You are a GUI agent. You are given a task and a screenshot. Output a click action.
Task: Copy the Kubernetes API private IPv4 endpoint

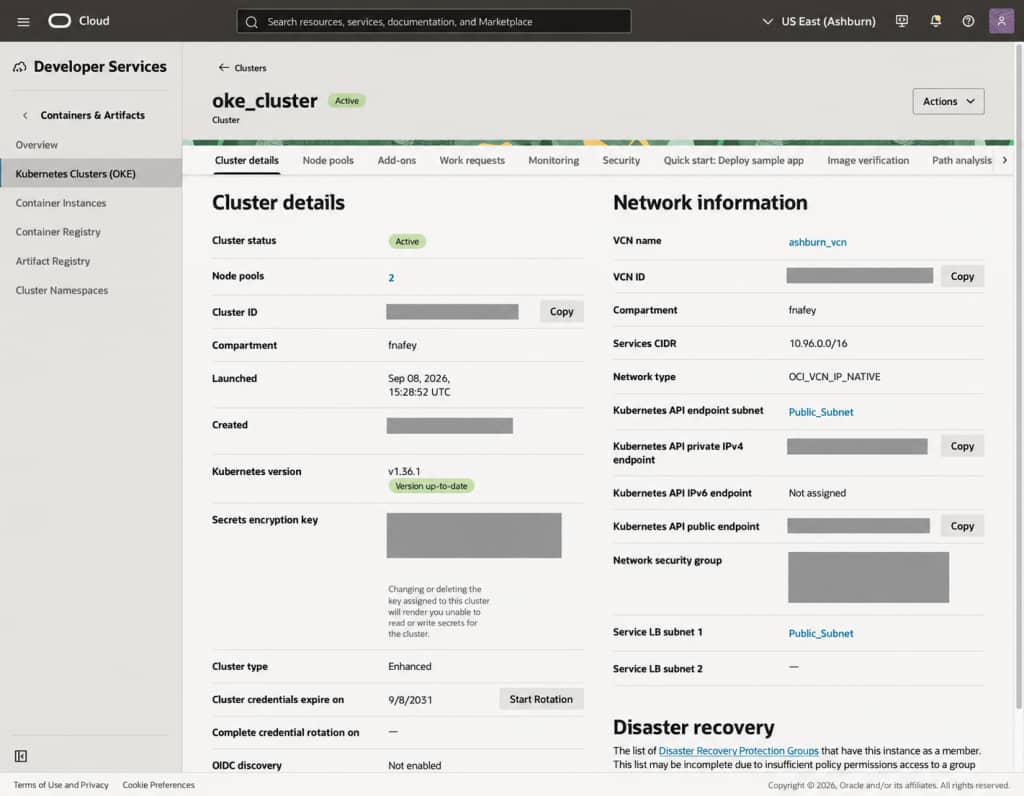[962, 446]
